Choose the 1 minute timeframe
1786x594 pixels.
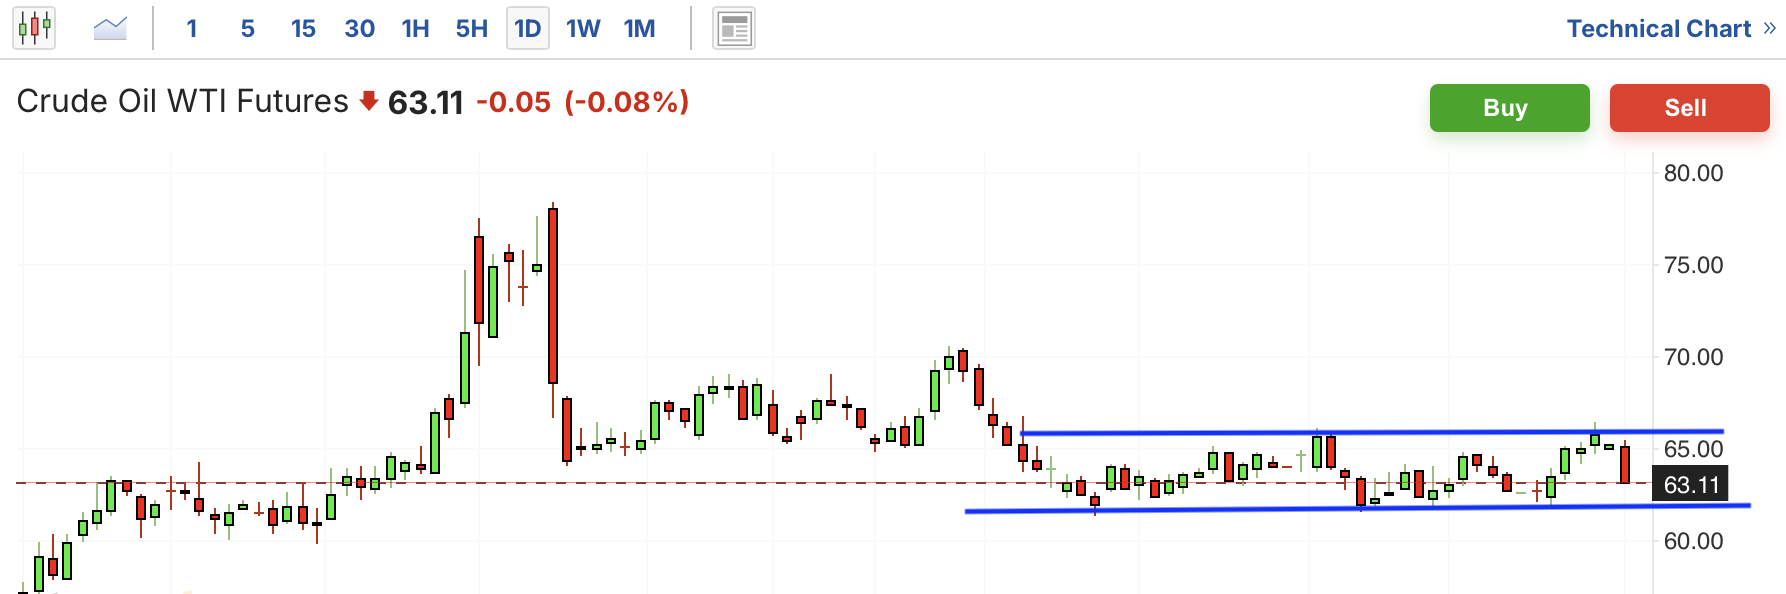[x=192, y=29]
